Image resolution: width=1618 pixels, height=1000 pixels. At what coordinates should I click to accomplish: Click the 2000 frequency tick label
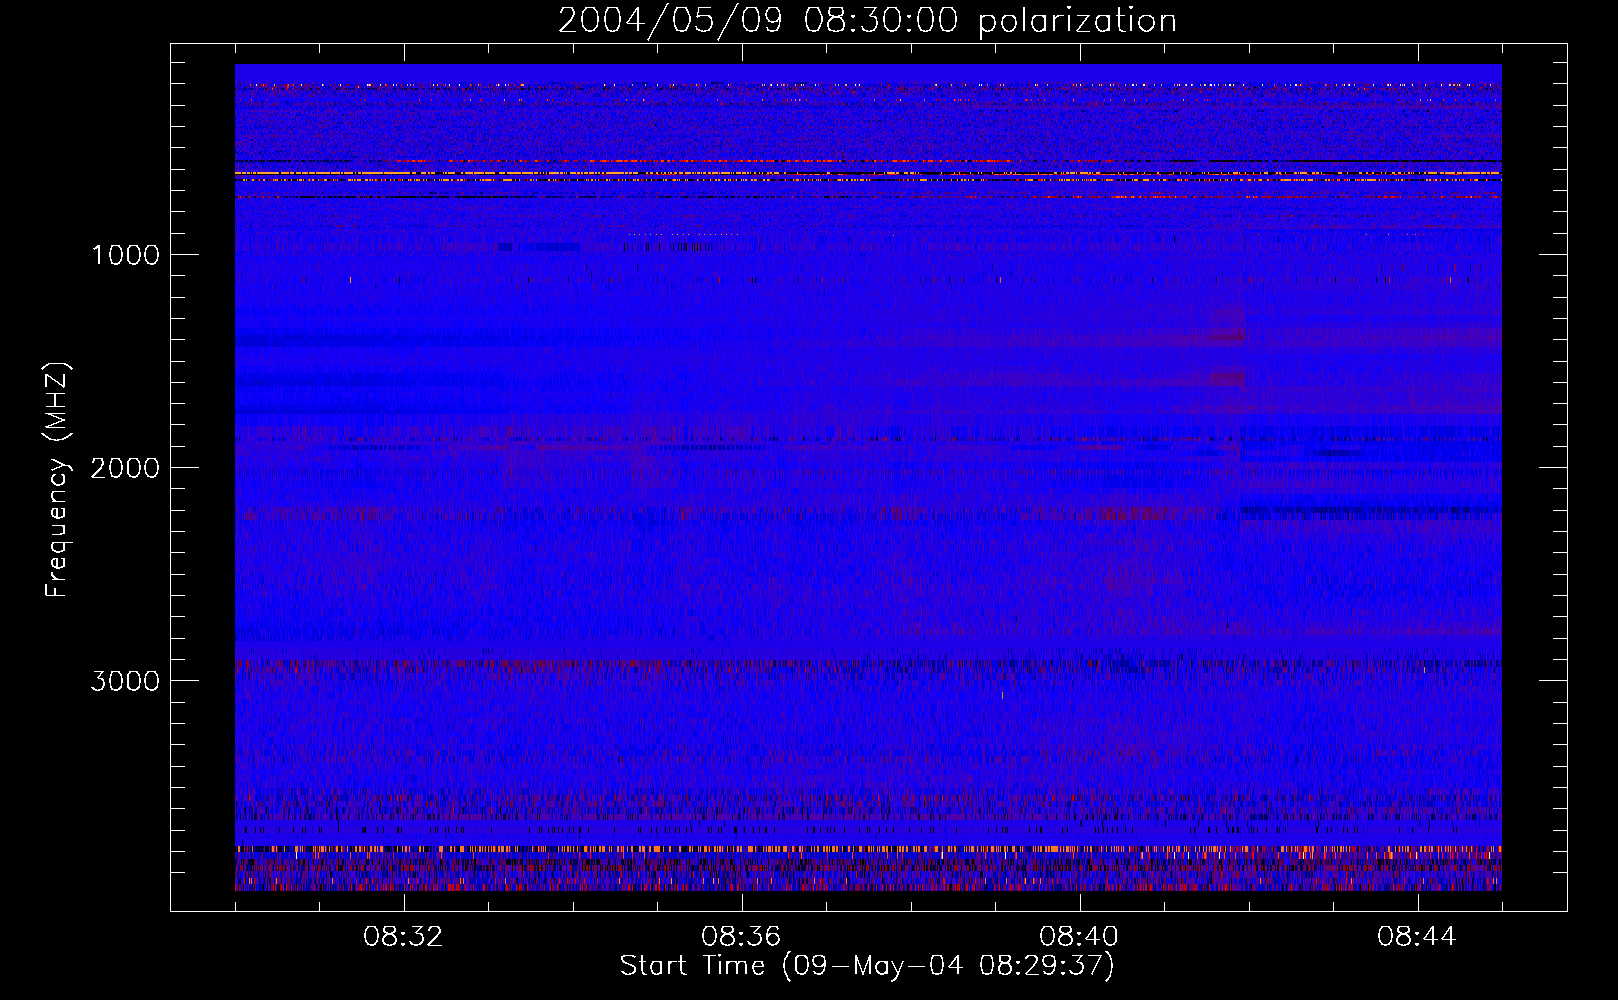tap(125, 468)
